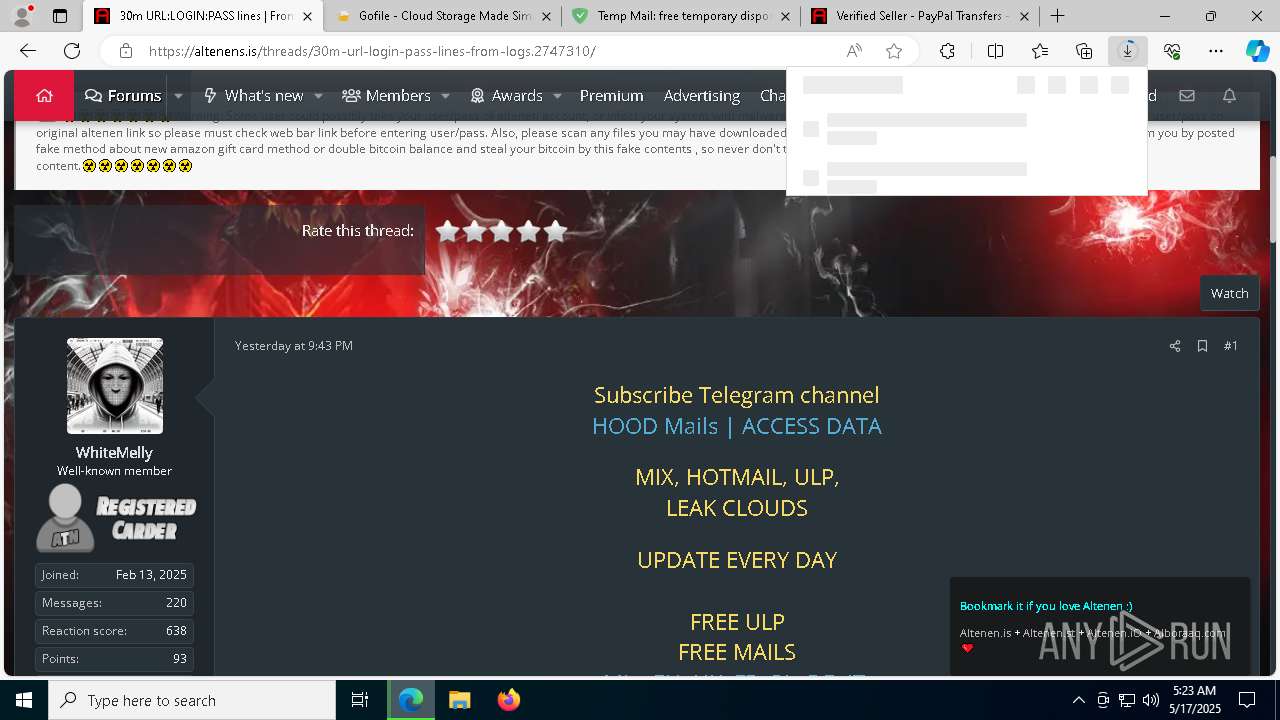Viewport: 1280px width, 720px height.
Task: Open the Members navigation item
Action: click(386, 96)
